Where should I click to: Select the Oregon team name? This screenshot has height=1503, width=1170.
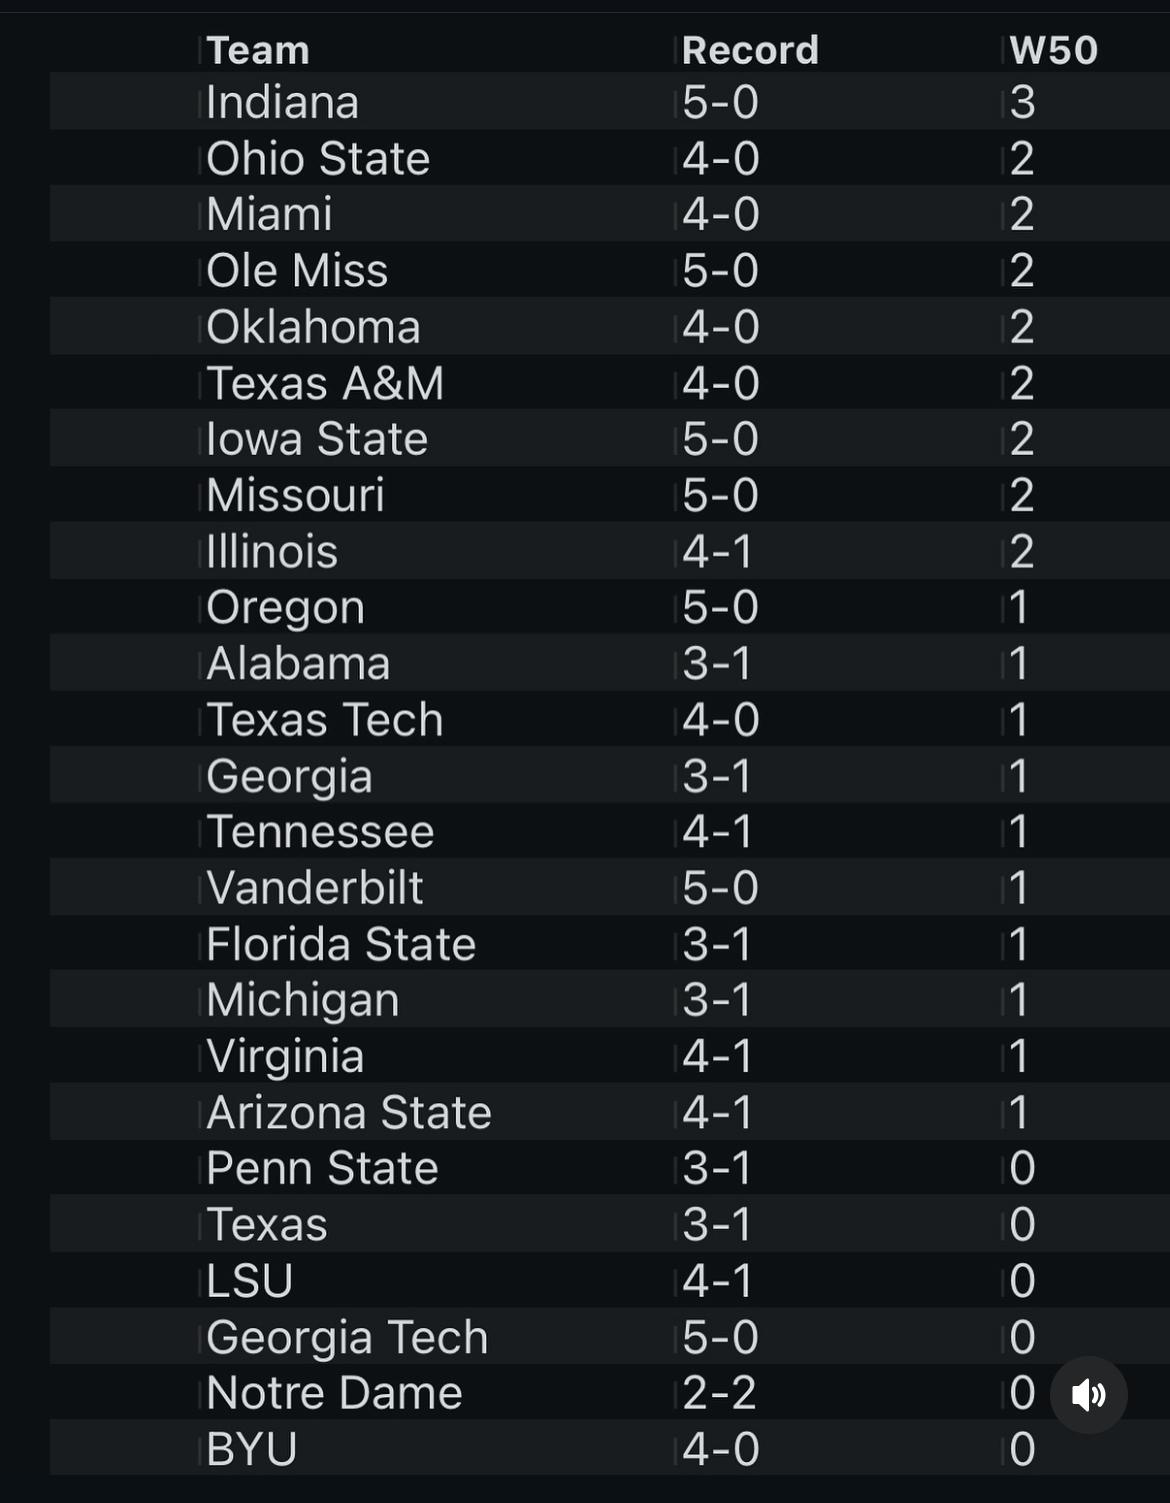(x=285, y=608)
